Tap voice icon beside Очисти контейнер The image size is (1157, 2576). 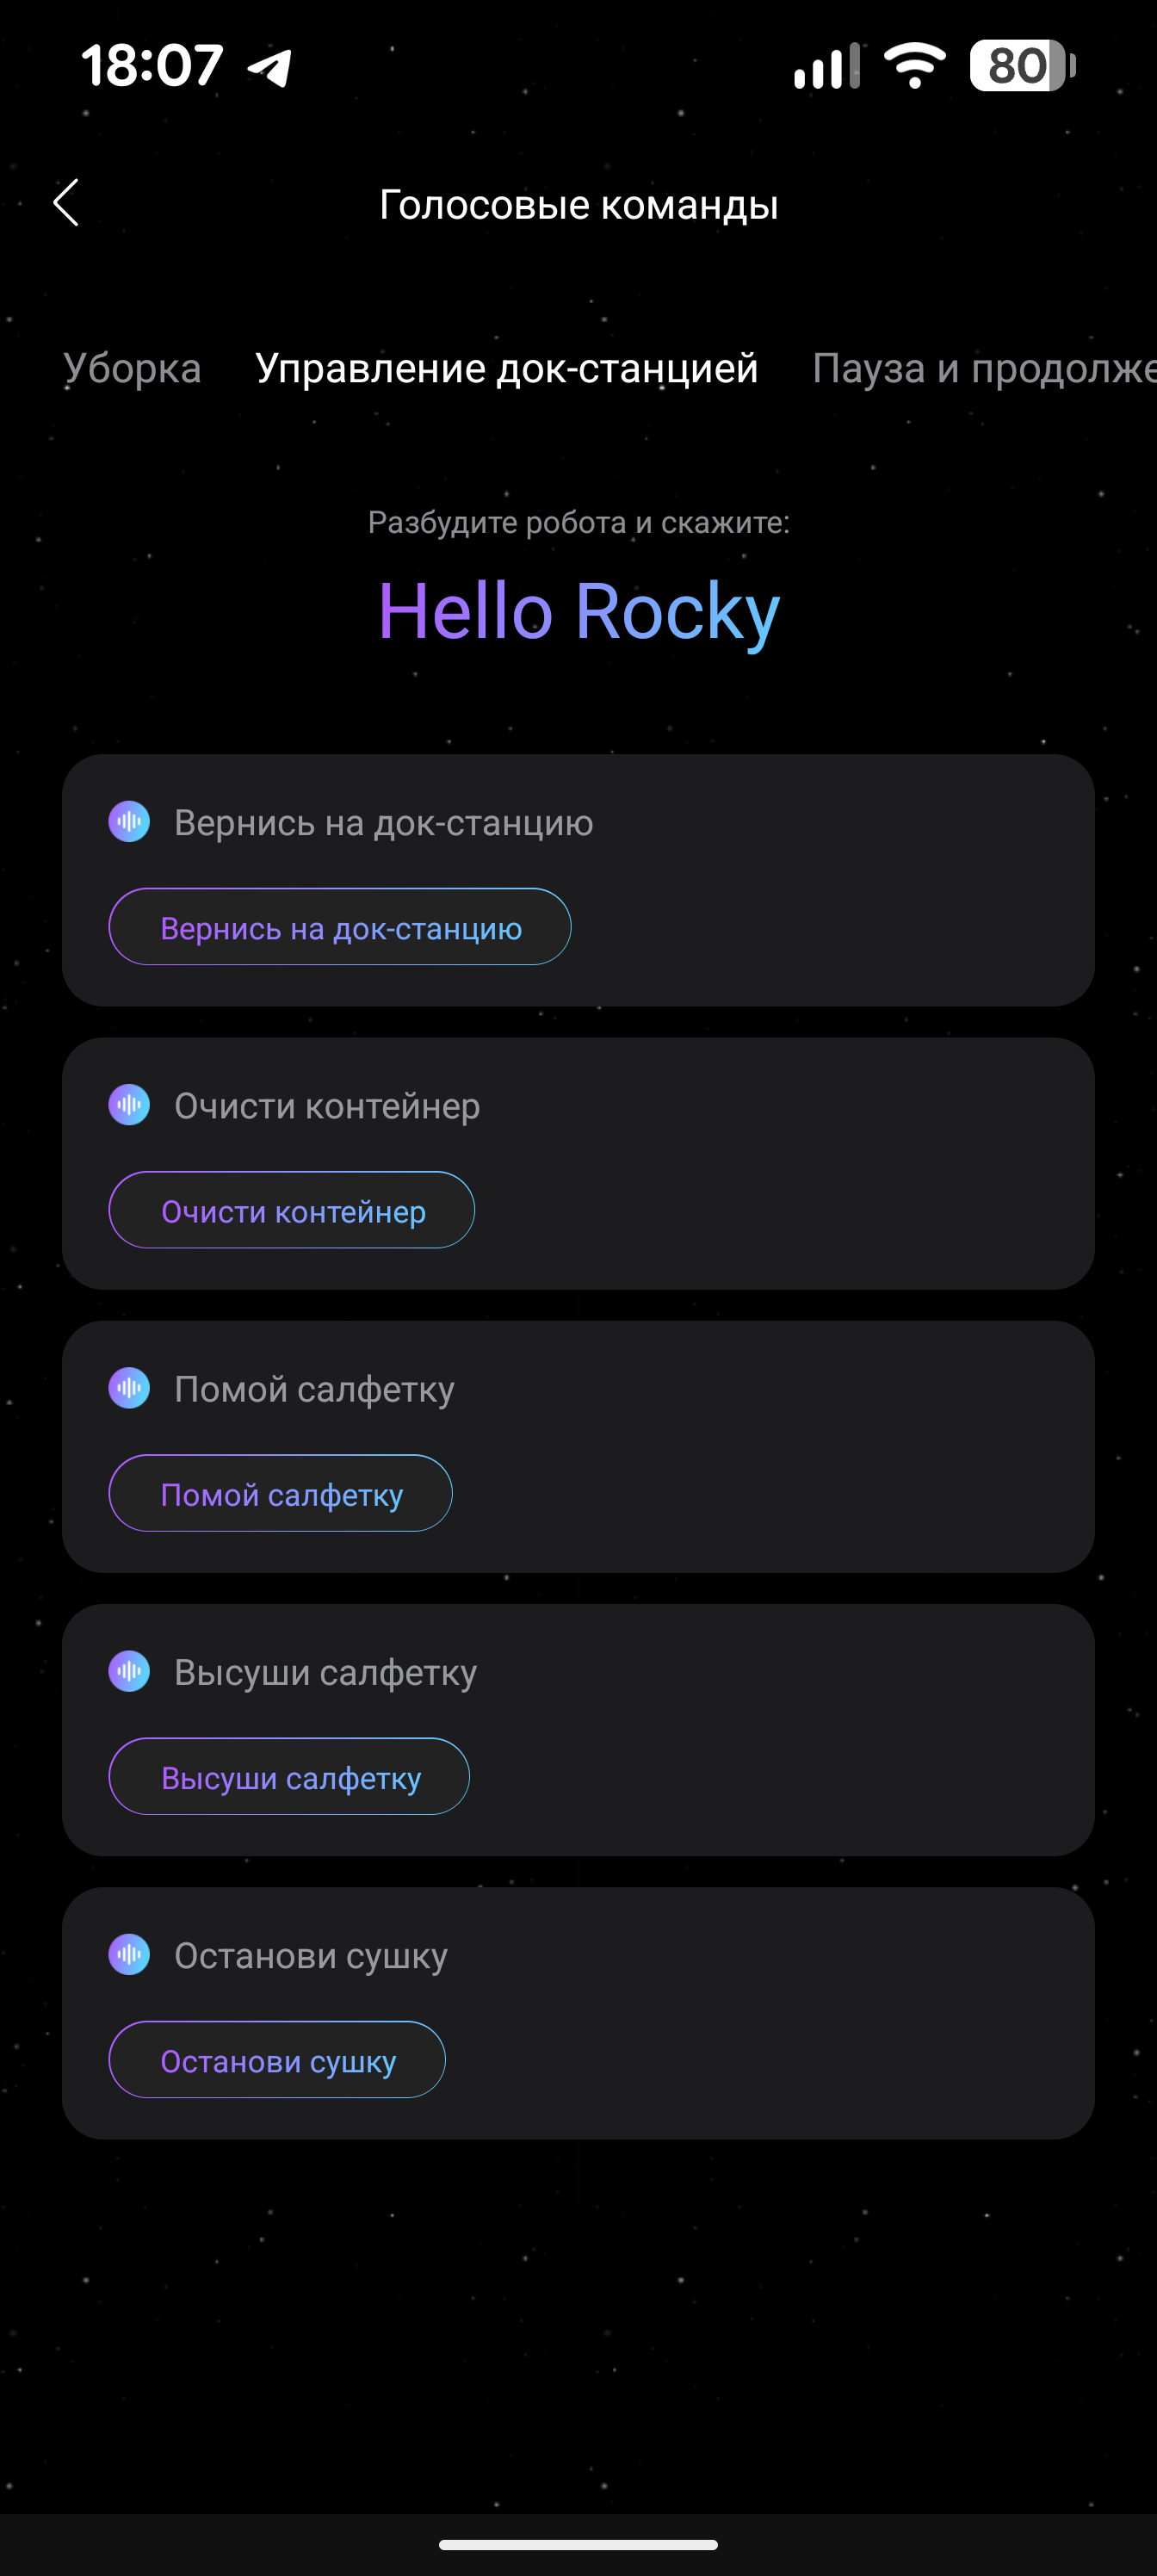tap(129, 1105)
